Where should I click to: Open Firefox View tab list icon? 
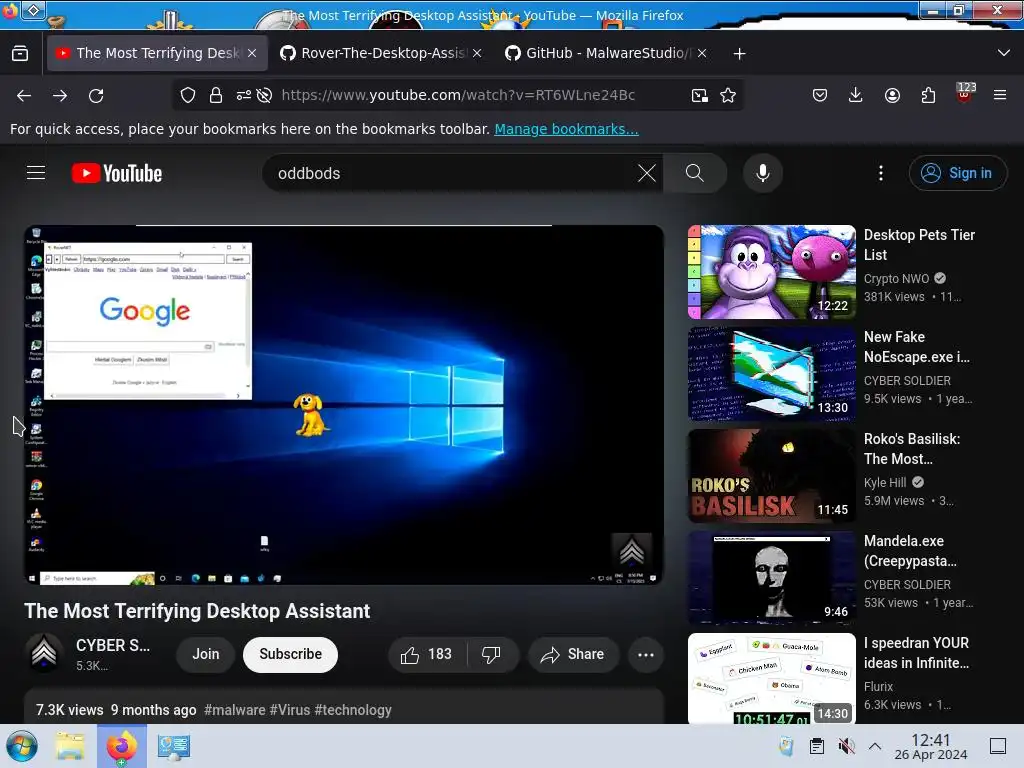(20, 54)
